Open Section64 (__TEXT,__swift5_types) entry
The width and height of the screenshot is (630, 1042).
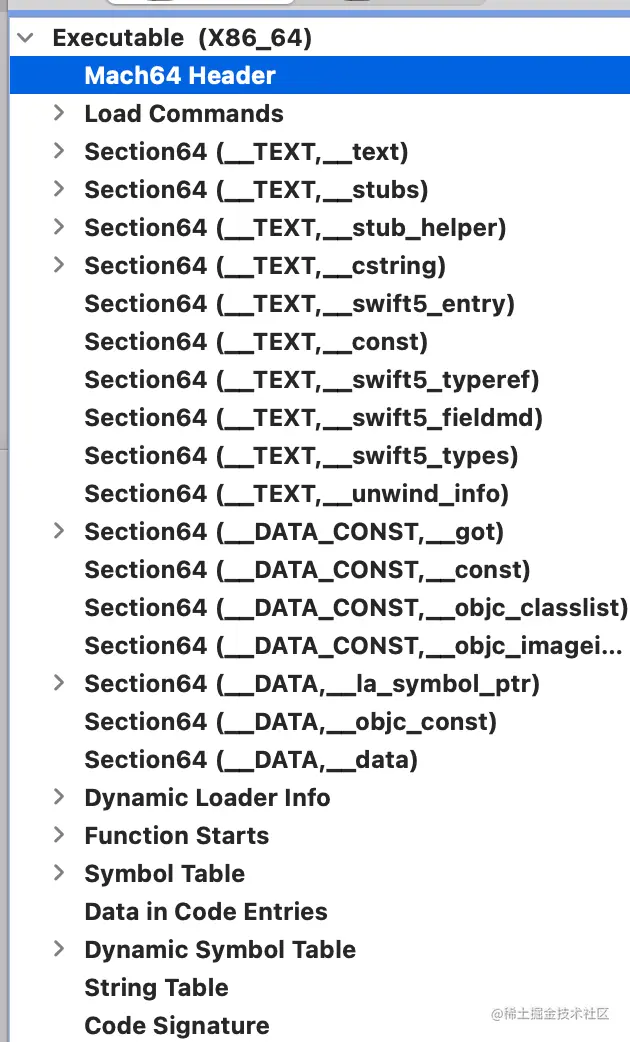301,456
